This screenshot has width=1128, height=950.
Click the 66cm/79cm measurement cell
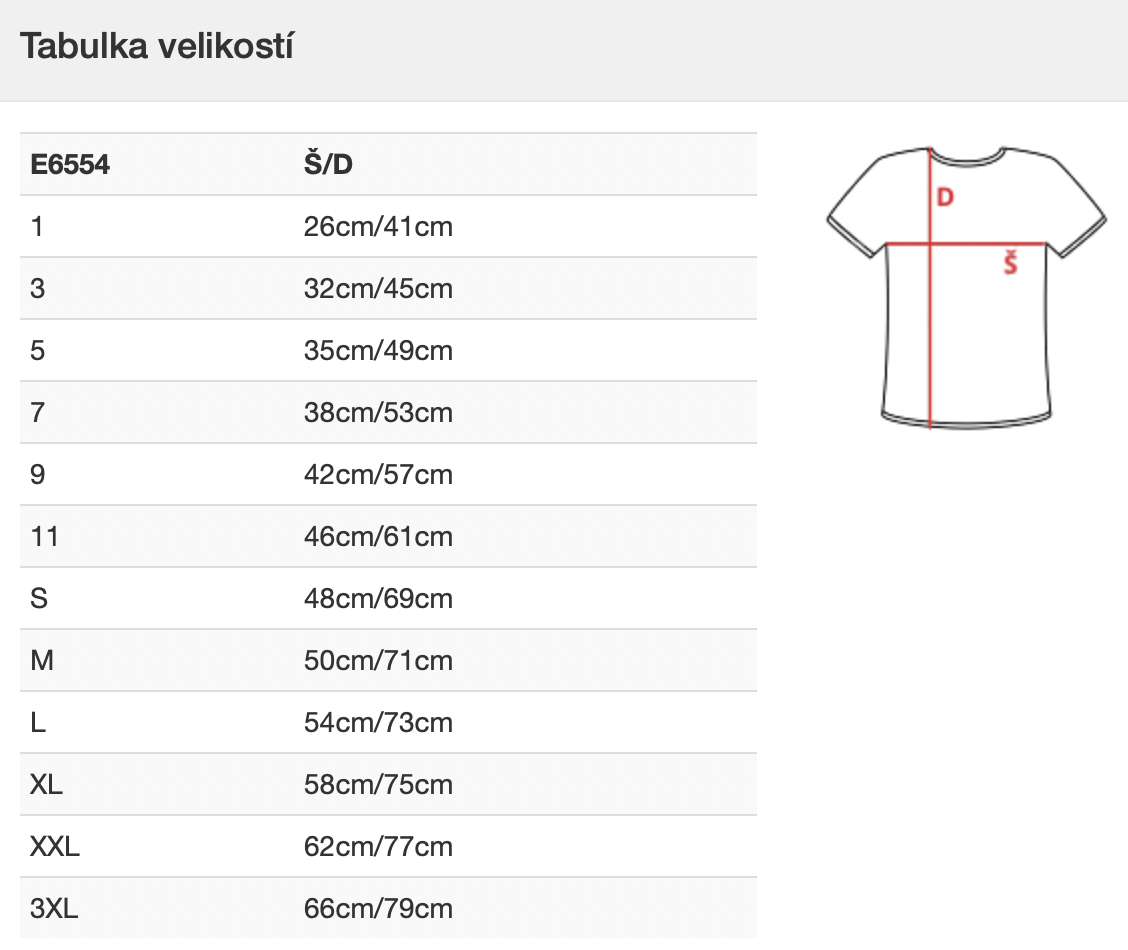378,908
